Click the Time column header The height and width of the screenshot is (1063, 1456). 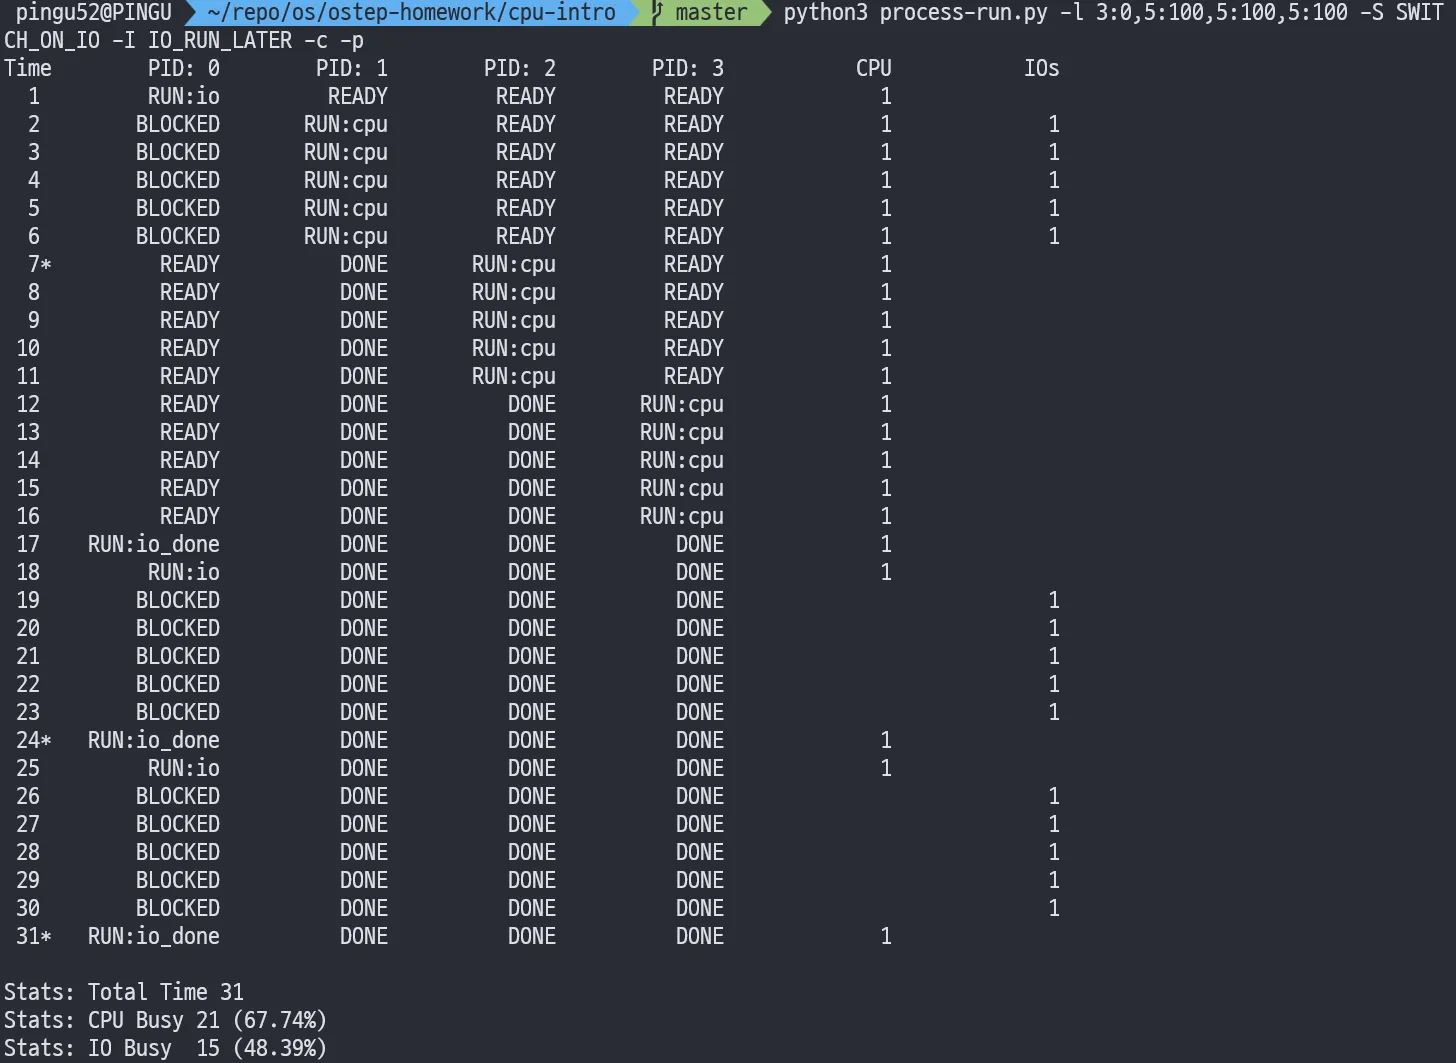(28, 68)
